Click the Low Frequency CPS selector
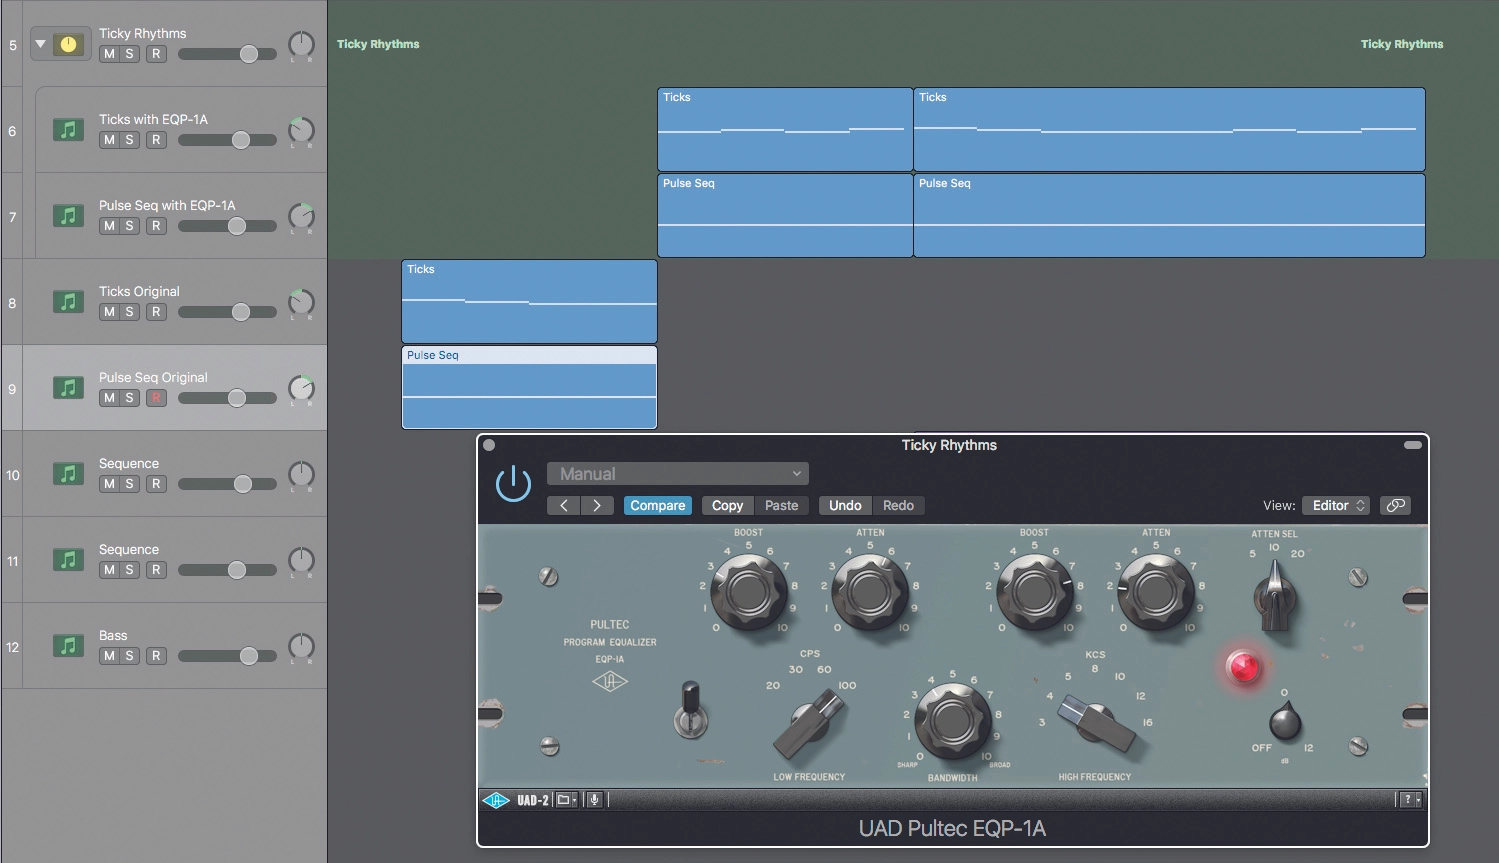 pos(811,724)
